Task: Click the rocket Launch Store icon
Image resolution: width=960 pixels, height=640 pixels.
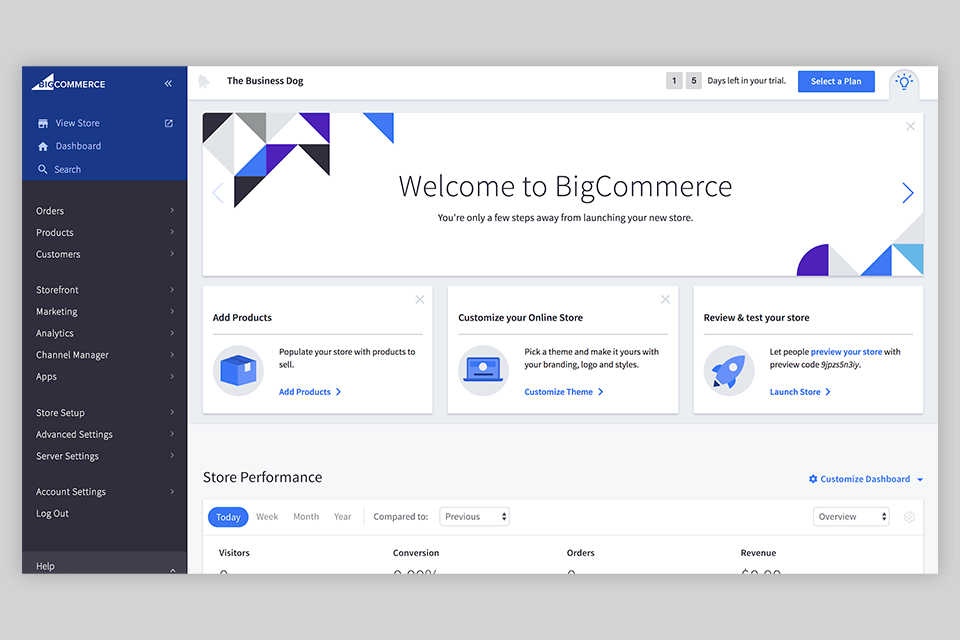Action: (x=729, y=371)
